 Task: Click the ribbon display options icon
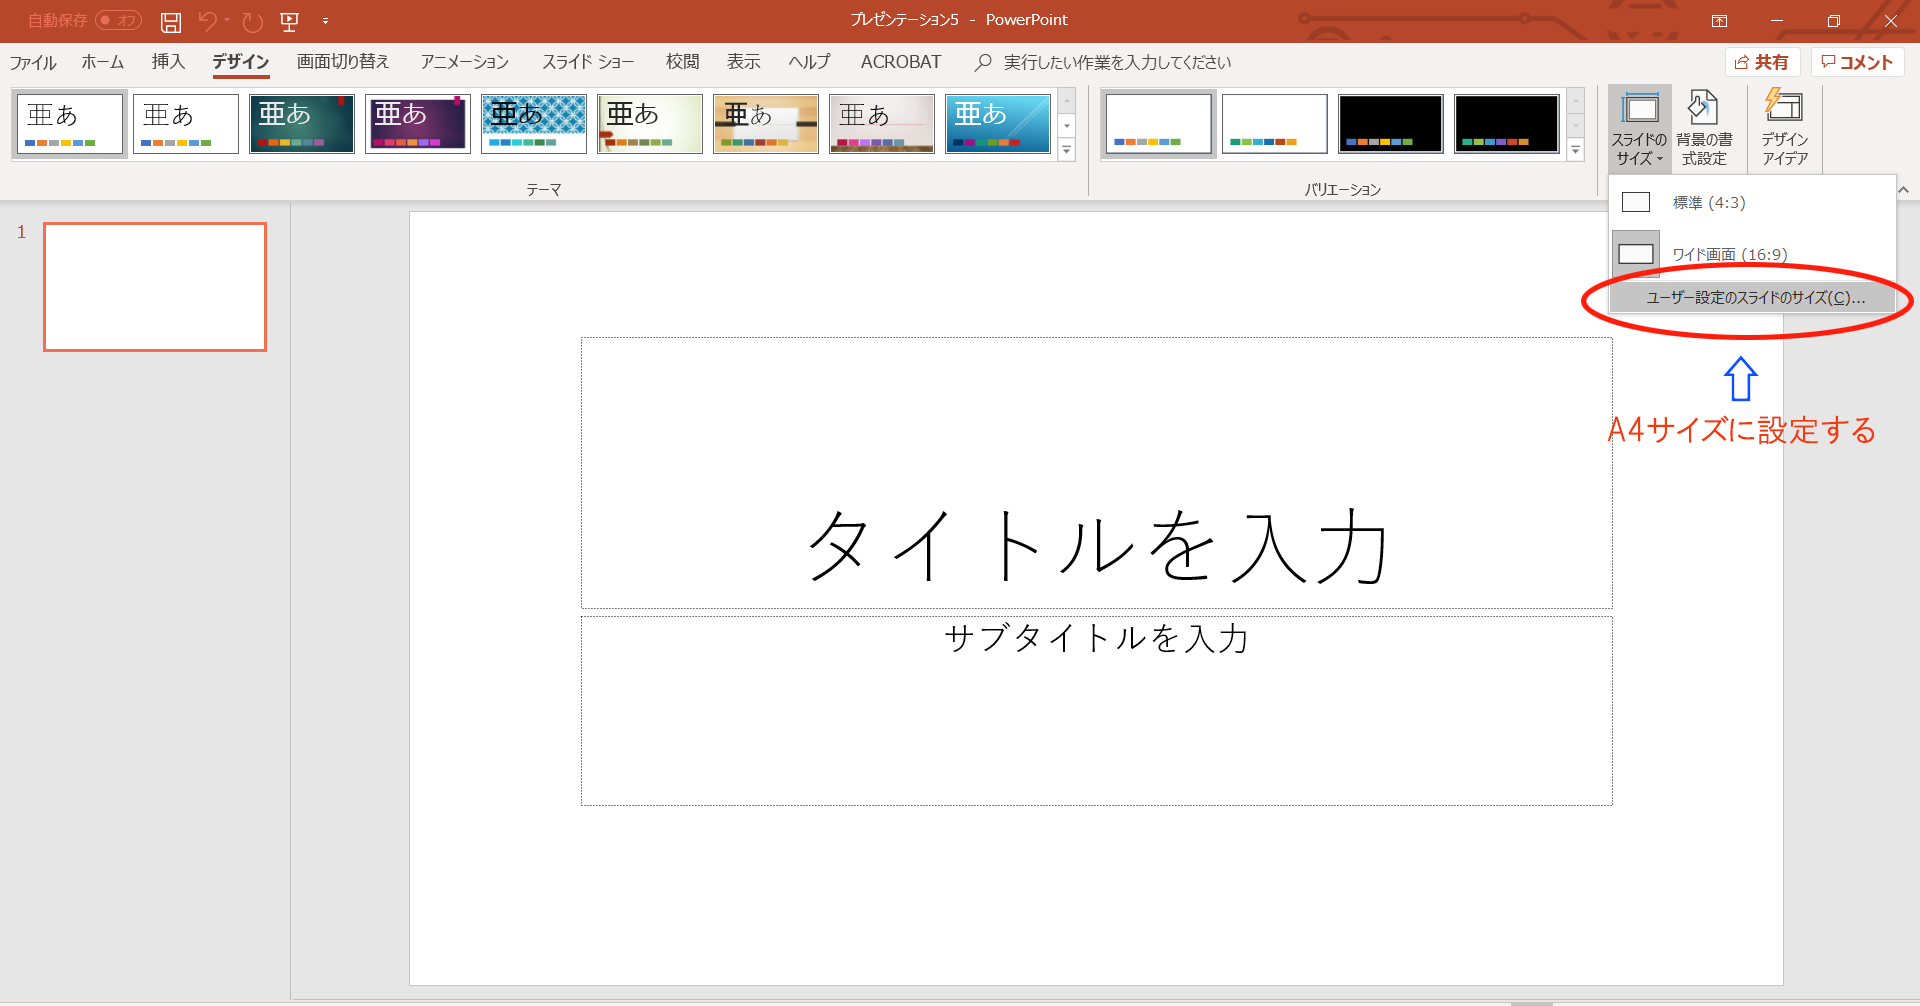pyautogui.click(x=1719, y=21)
